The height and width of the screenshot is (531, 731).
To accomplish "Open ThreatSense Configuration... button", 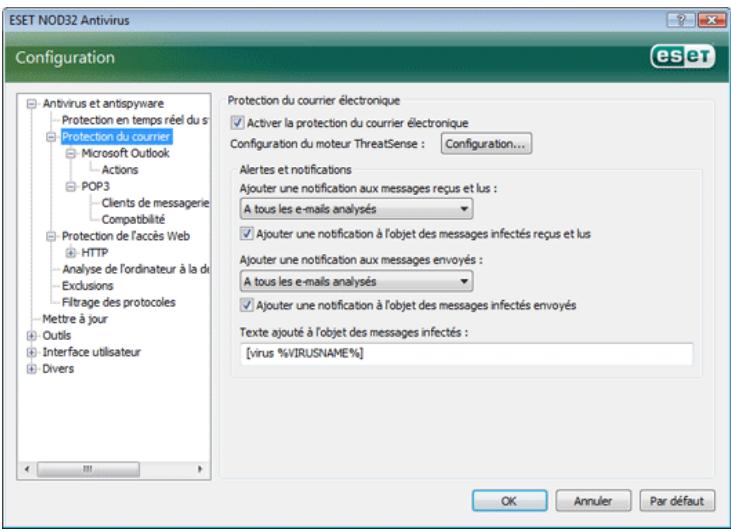I will pos(486,144).
